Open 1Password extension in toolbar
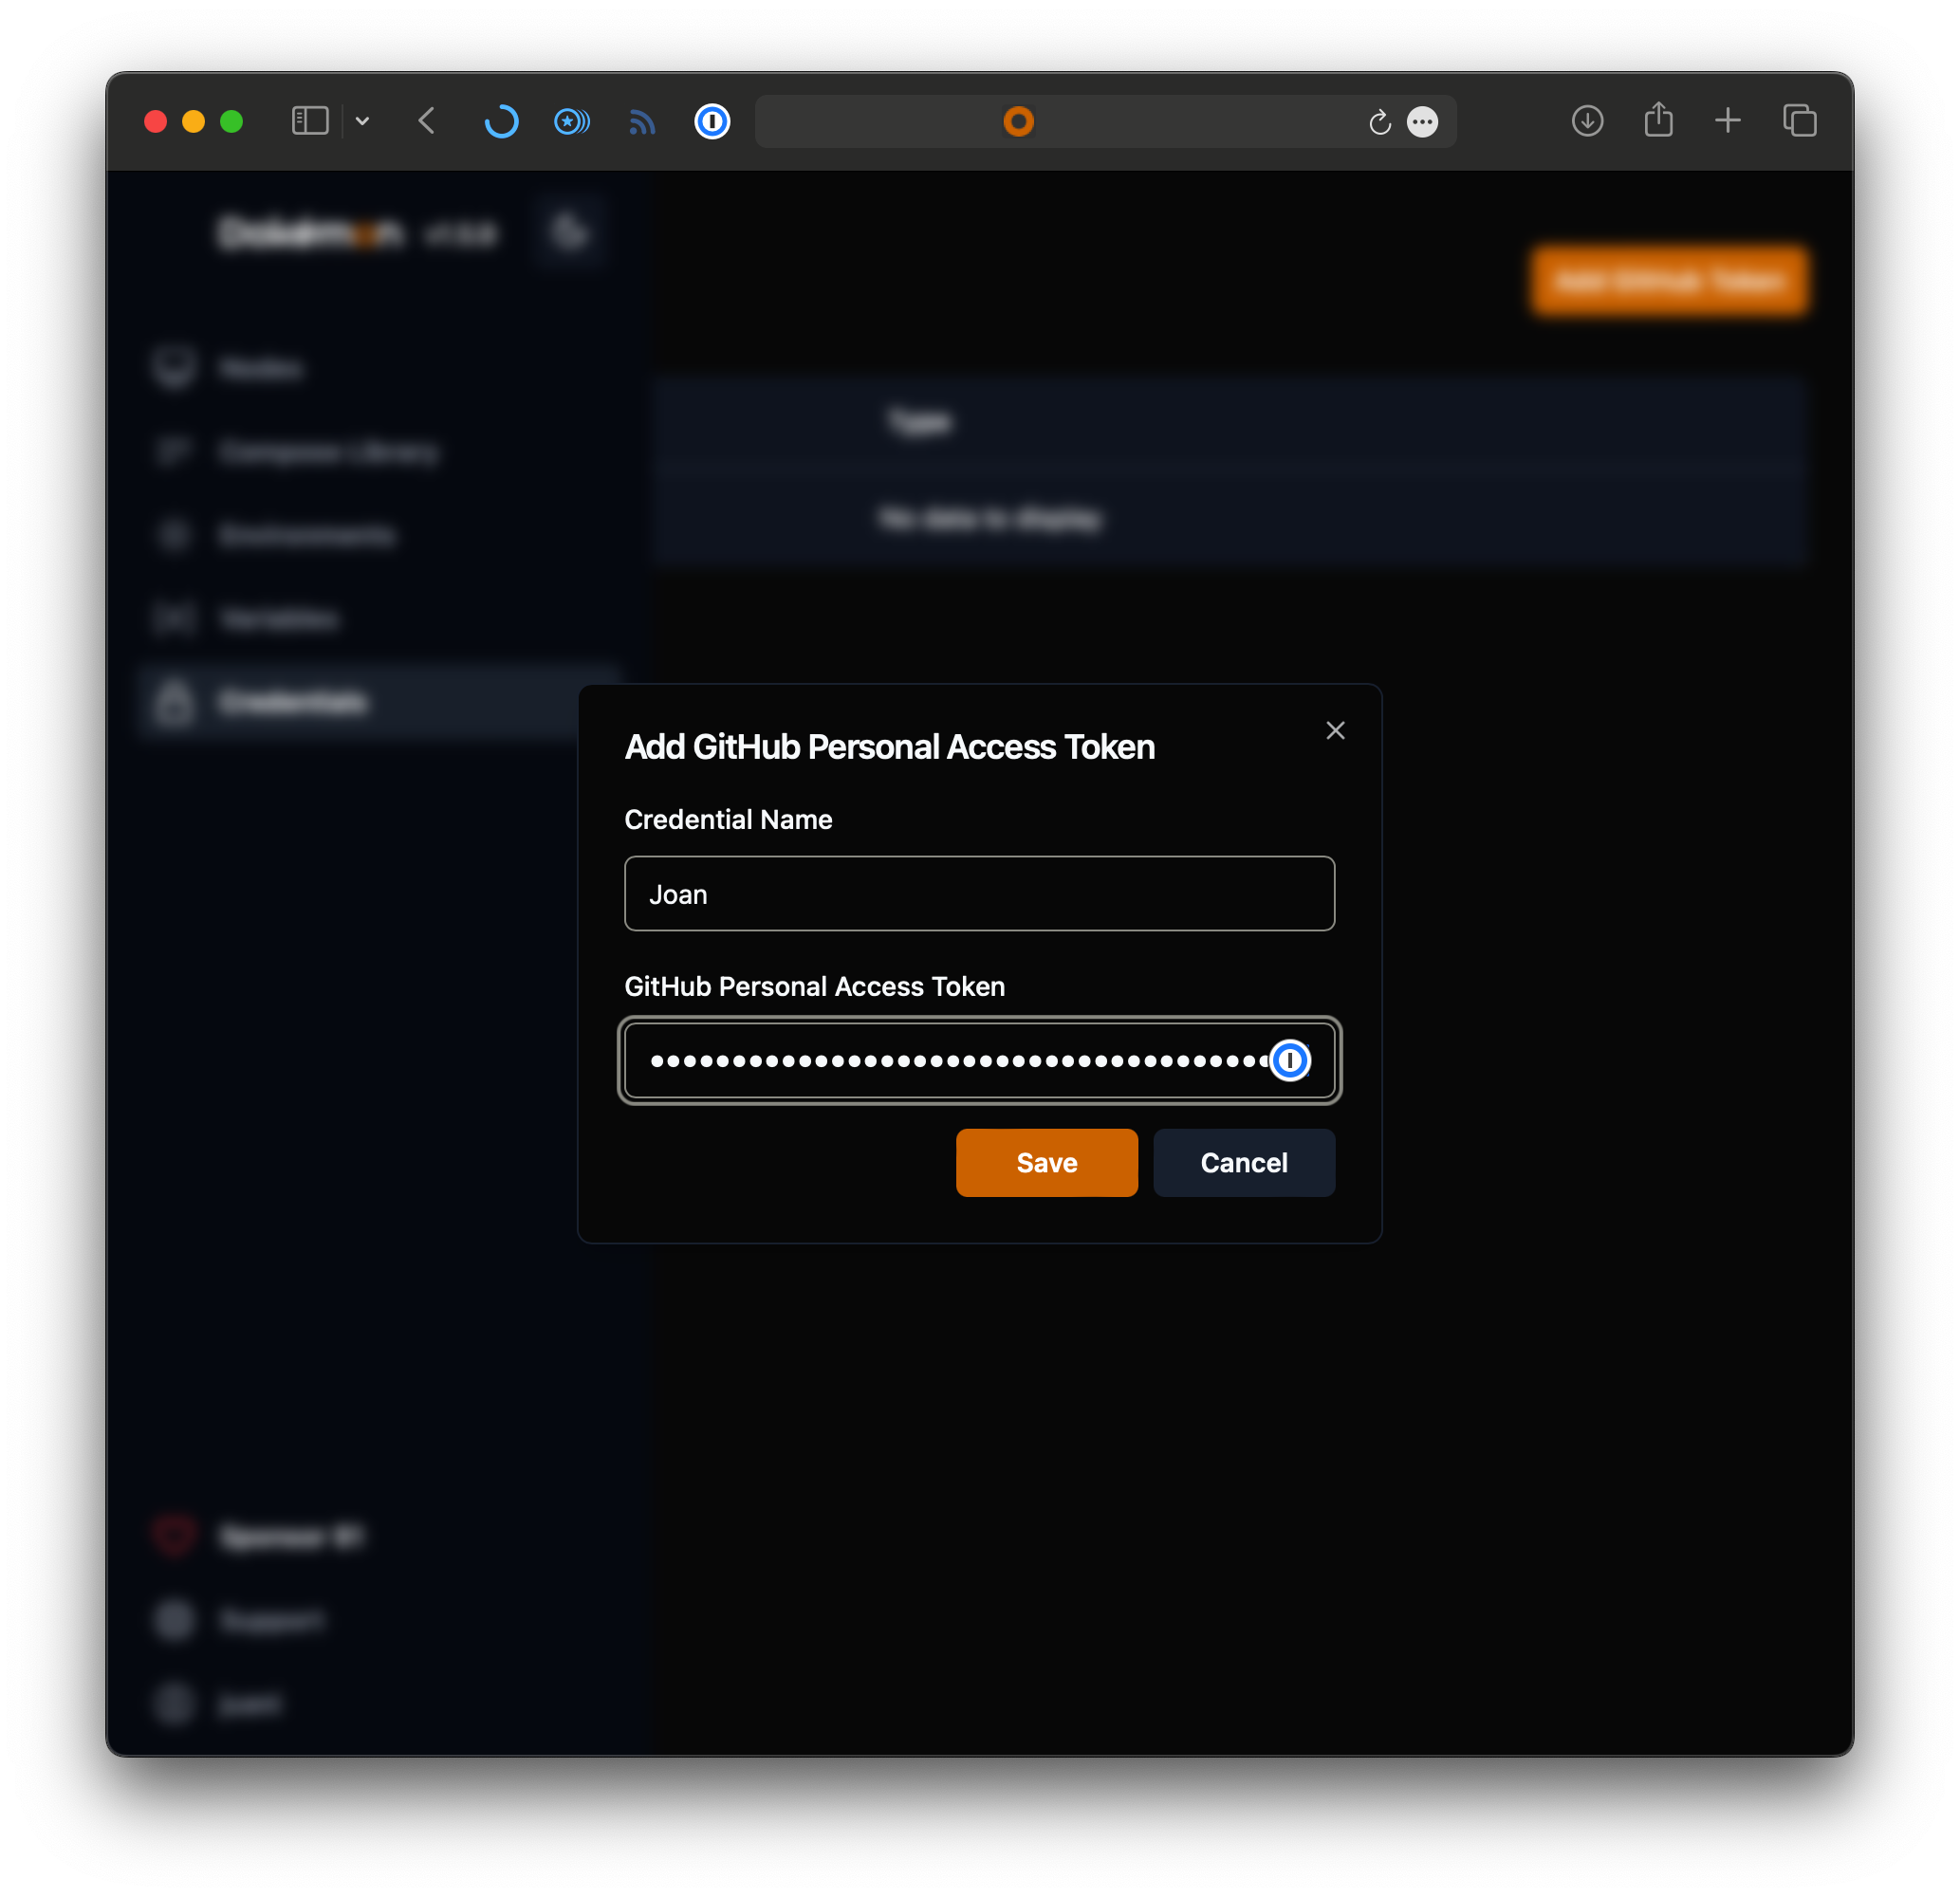The width and height of the screenshot is (1960, 1897). point(712,121)
